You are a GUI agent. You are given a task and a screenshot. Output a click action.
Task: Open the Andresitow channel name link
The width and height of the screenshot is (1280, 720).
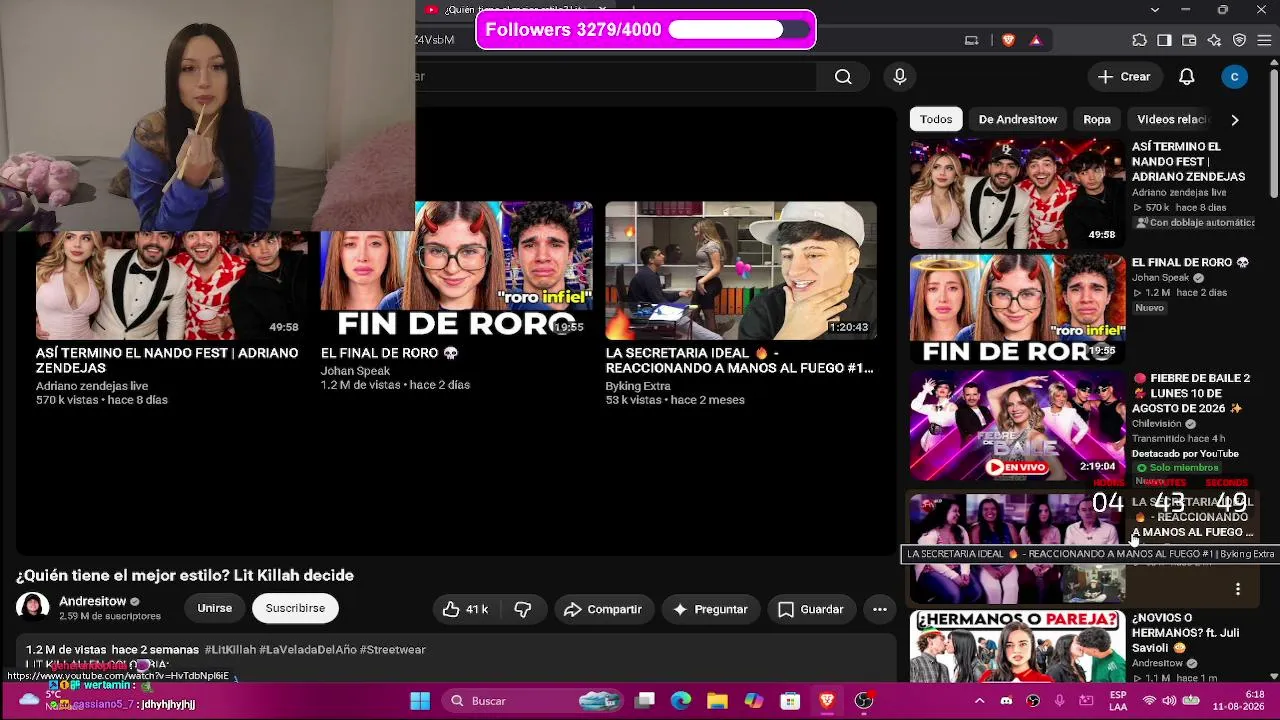tap(93, 601)
